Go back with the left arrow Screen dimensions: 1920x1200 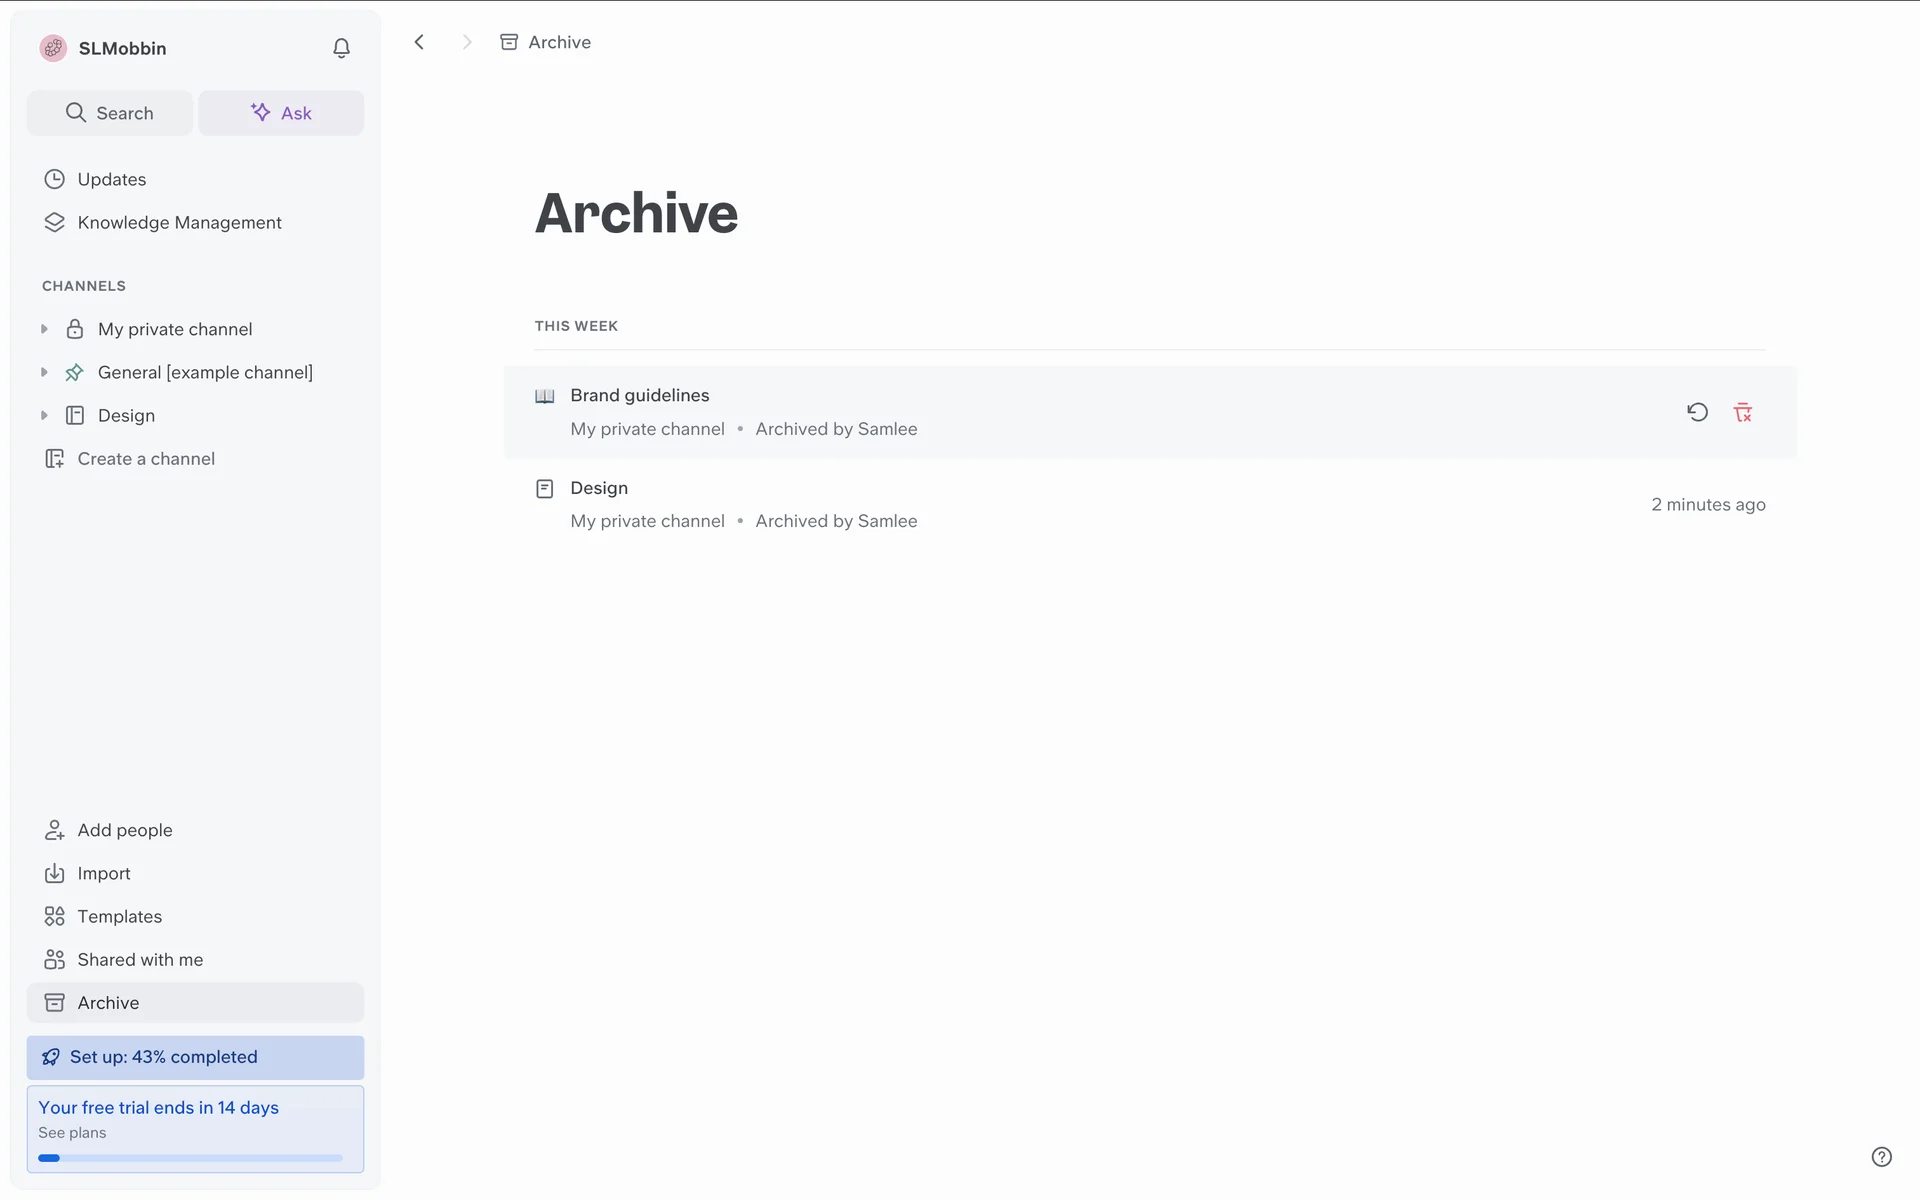(x=419, y=42)
